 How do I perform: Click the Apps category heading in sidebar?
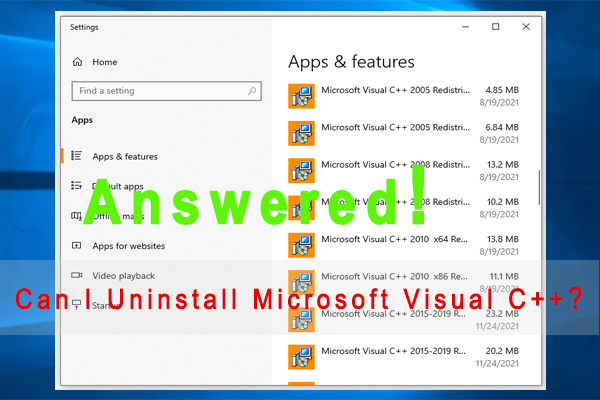[82, 120]
